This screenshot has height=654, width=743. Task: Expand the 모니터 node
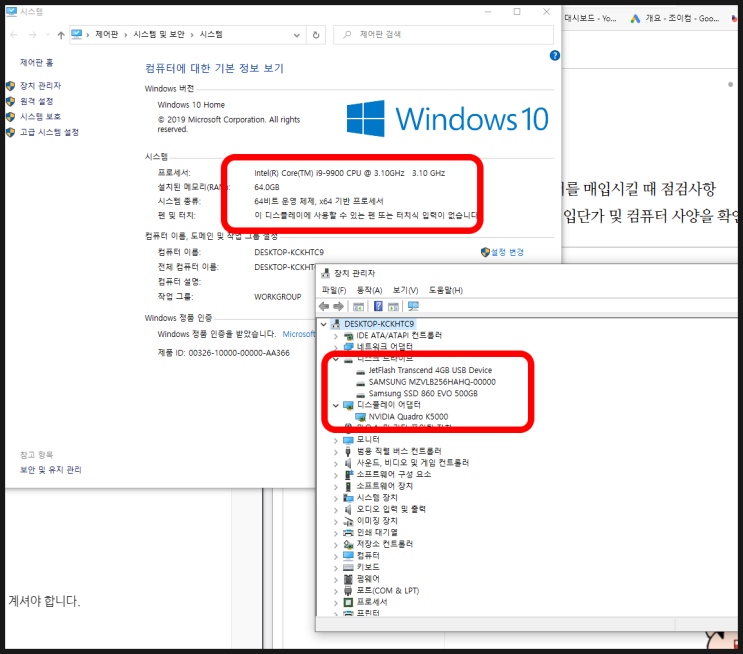[336, 440]
